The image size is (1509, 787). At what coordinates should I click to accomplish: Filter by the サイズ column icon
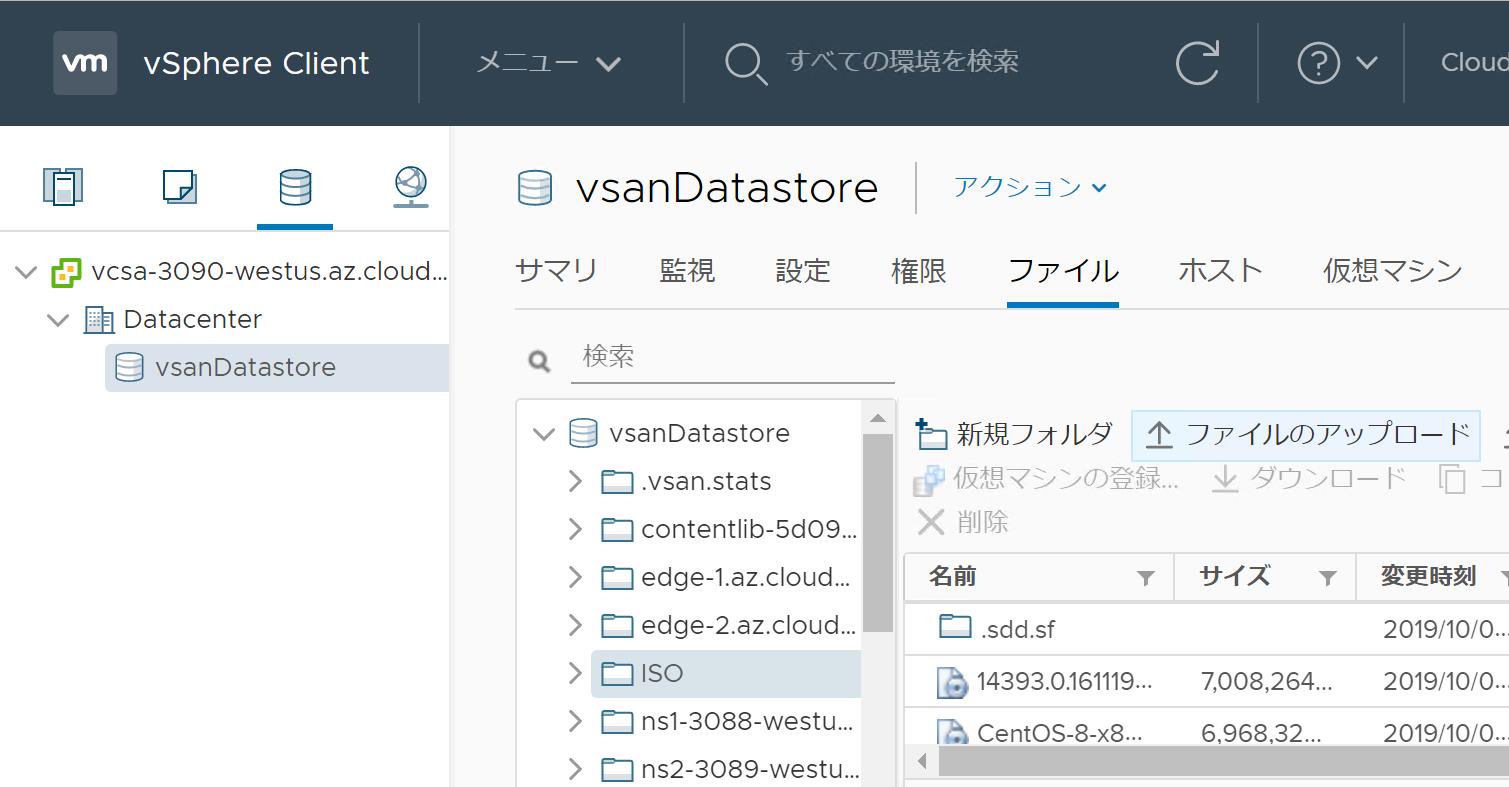1327,578
